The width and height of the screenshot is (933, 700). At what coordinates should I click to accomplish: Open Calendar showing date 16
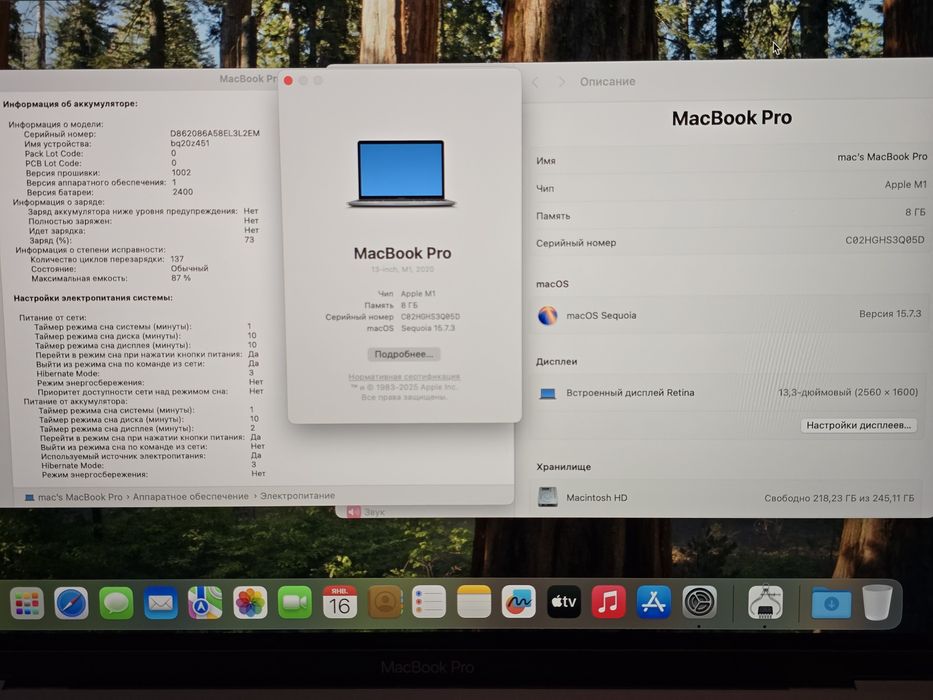(x=340, y=602)
